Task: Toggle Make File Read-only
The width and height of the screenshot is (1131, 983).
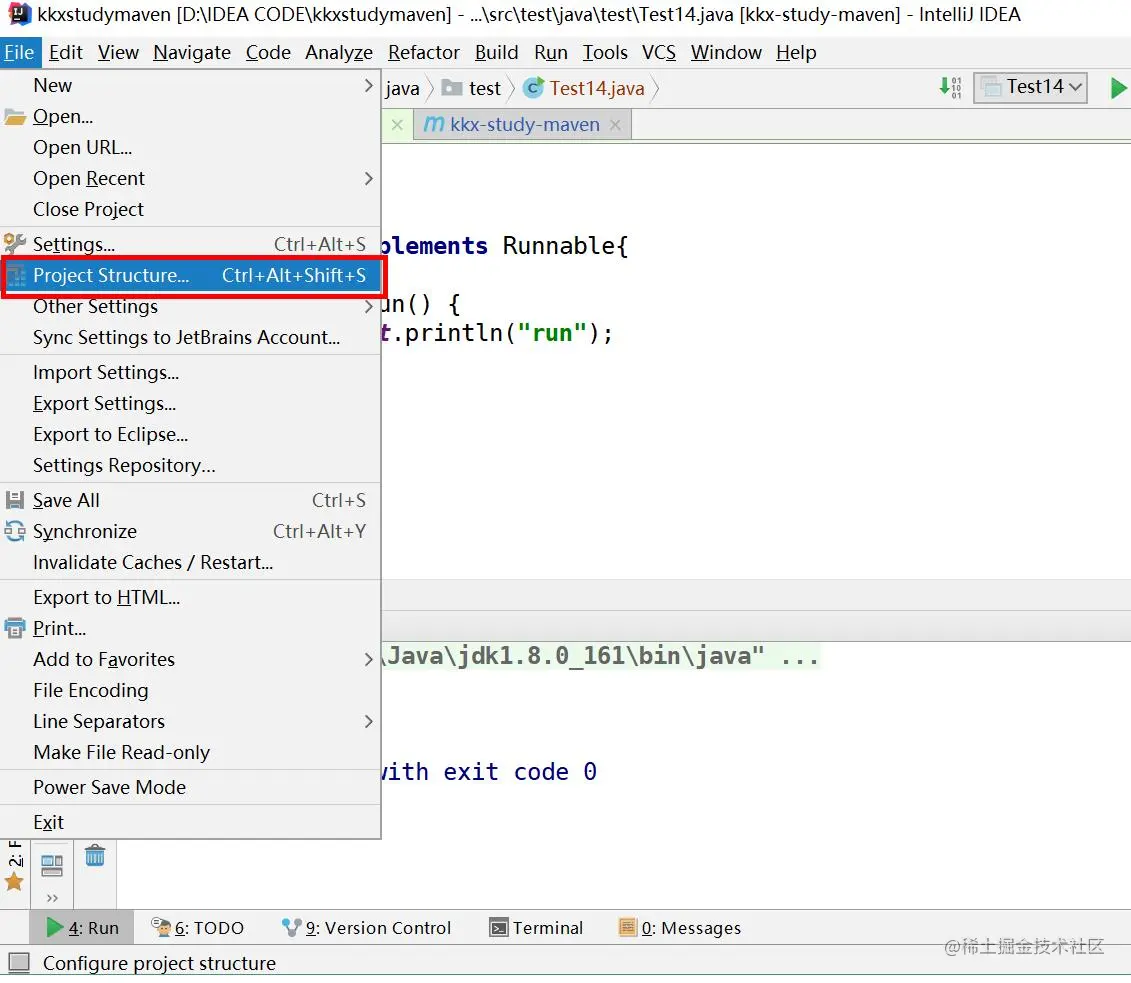Action: (190, 752)
